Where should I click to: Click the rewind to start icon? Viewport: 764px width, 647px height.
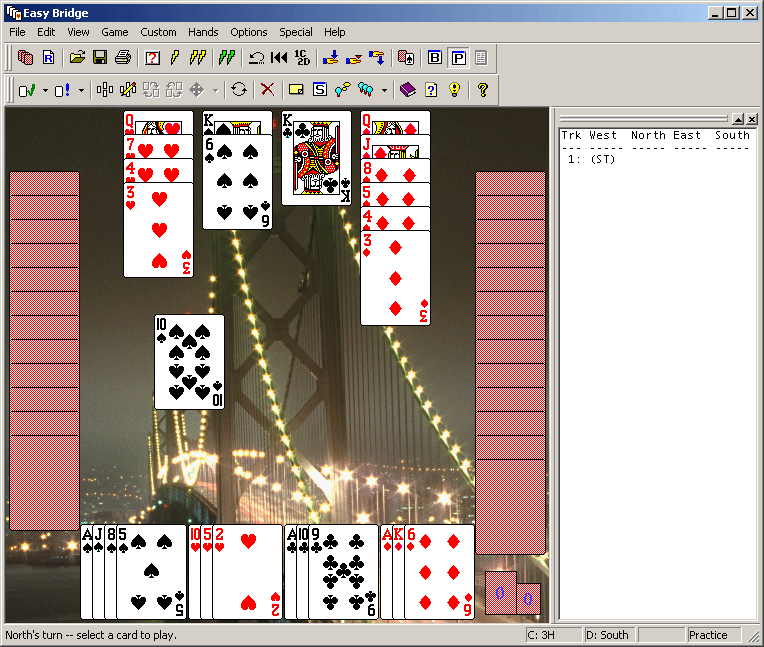pos(279,58)
